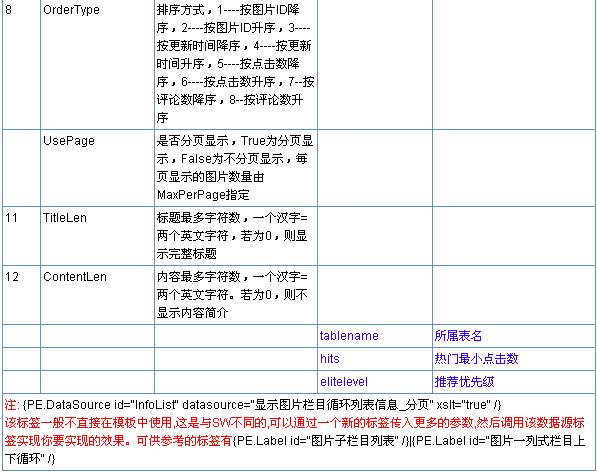The image size is (597, 472).
Task: Click the 推荐优先级 description text
Action: [x=465, y=382]
